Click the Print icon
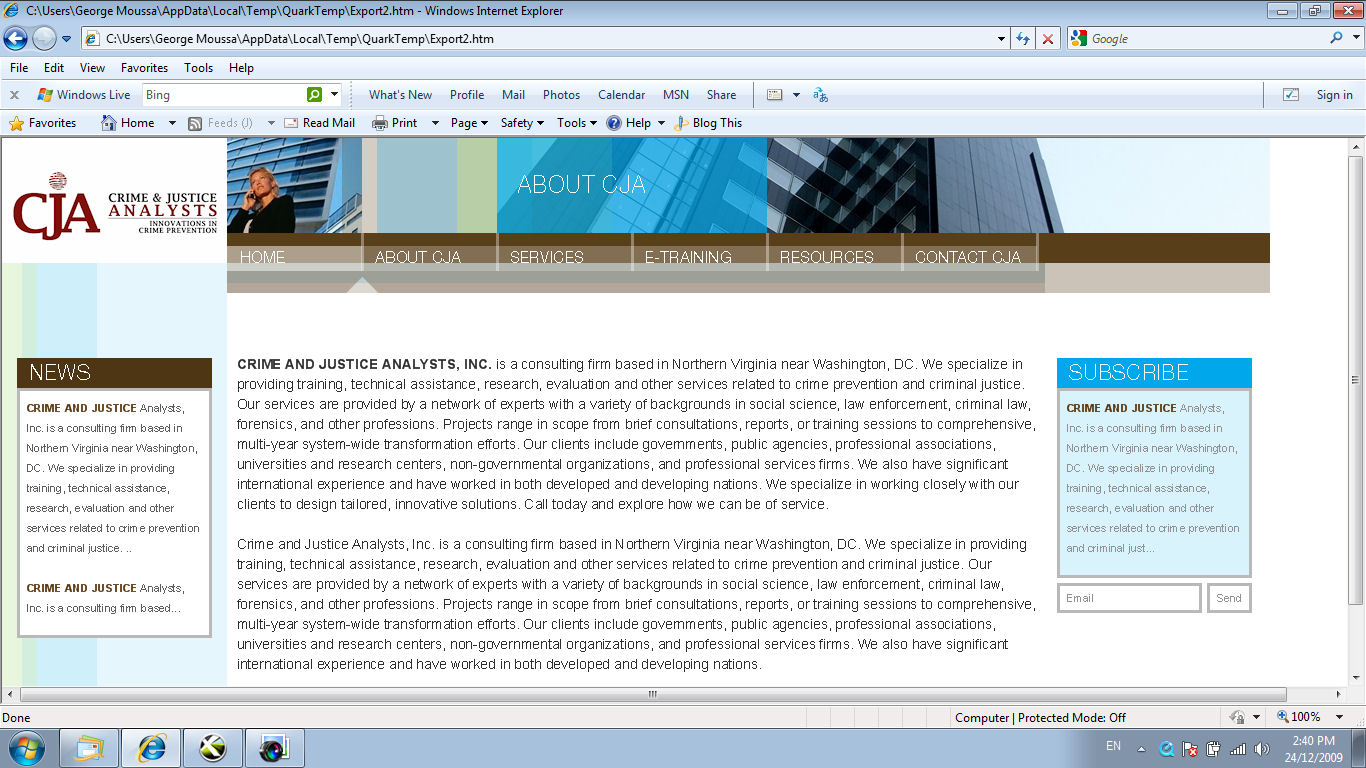The height and width of the screenshot is (768, 1366). (x=378, y=122)
